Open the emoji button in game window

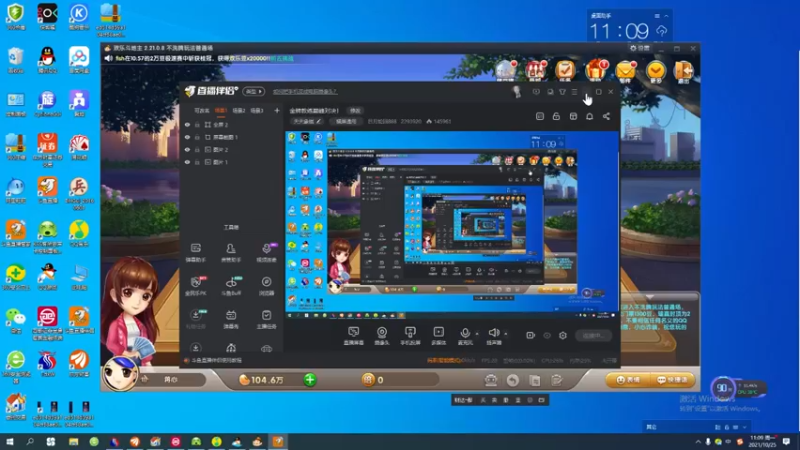(x=628, y=380)
